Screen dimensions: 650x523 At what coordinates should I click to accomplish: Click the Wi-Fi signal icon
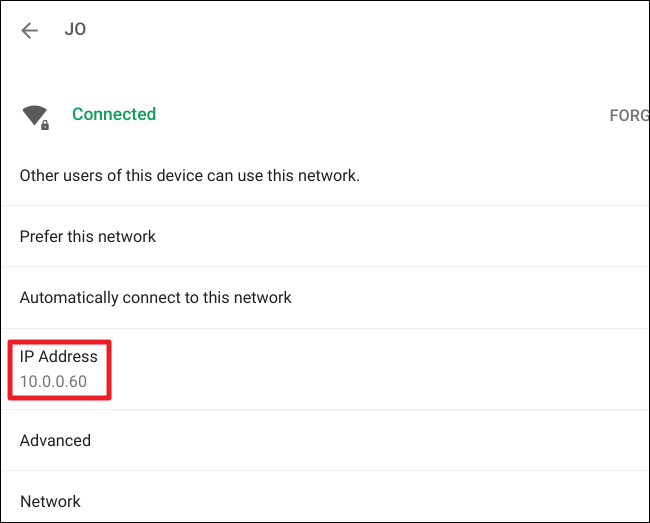[33, 115]
